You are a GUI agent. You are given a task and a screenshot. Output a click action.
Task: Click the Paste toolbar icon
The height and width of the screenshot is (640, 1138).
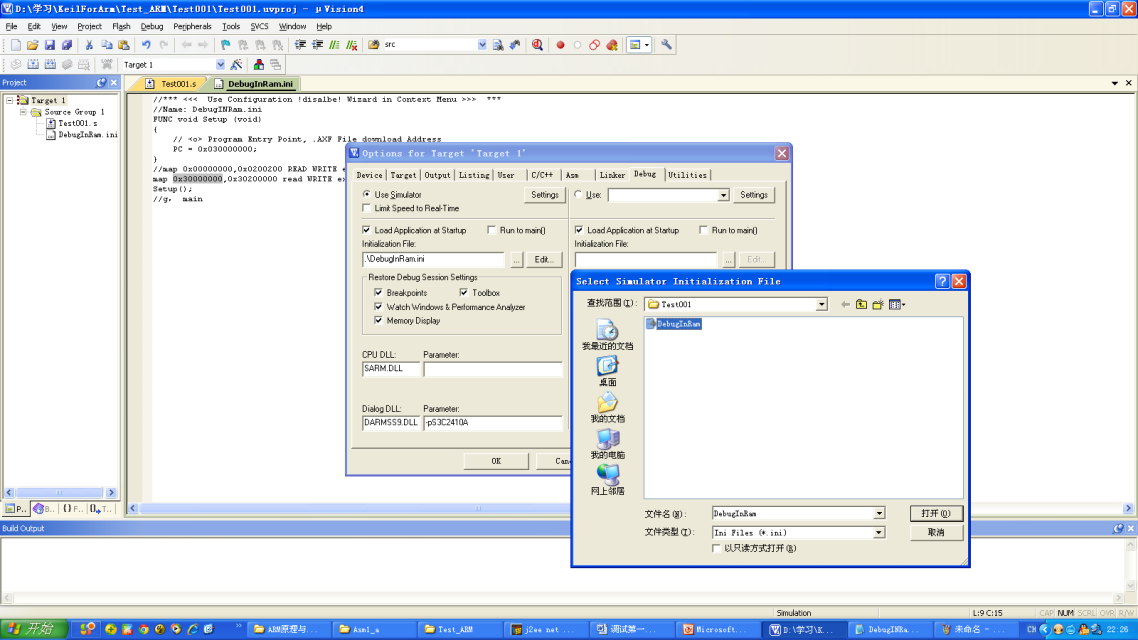click(124, 45)
